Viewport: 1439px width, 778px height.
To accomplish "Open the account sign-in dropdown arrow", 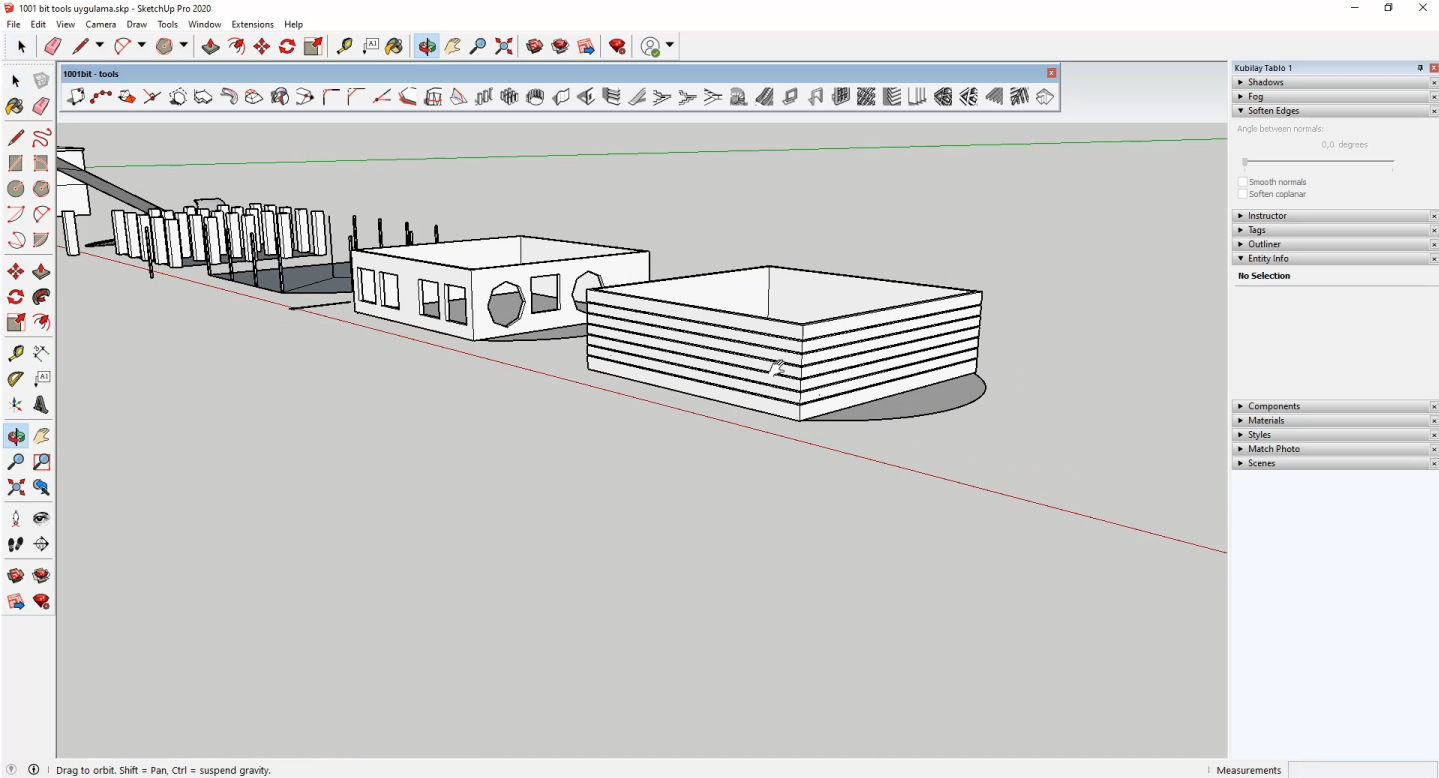I will [x=669, y=46].
